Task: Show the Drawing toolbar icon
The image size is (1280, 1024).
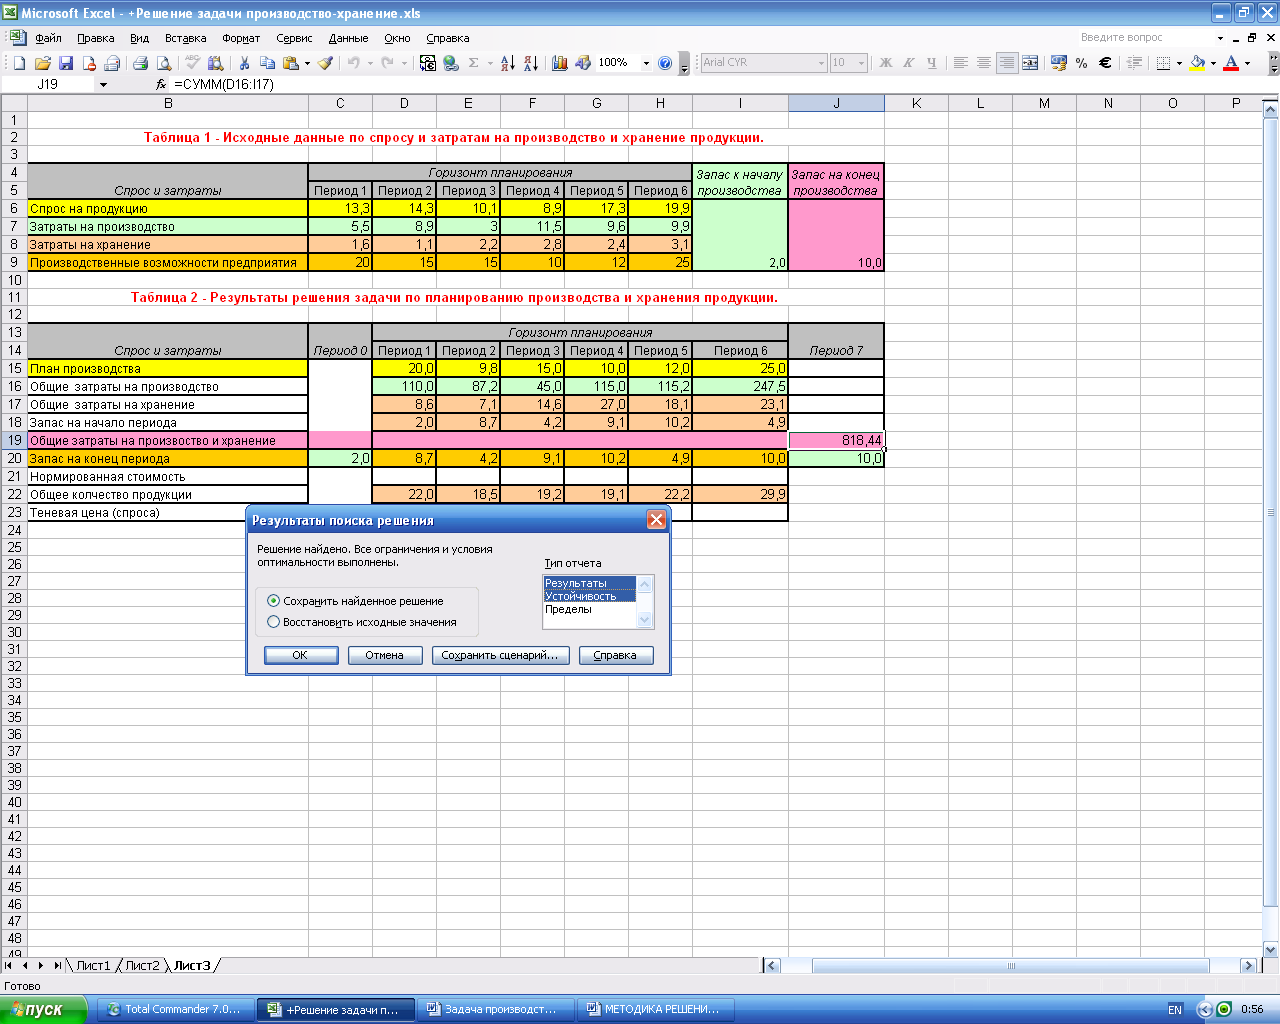Action: pos(583,63)
